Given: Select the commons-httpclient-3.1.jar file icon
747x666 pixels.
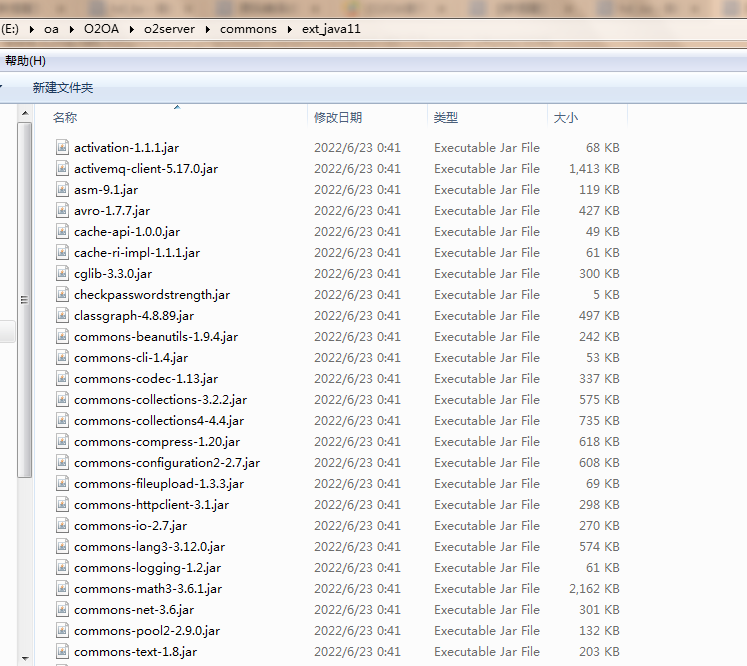Looking at the screenshot, I should pos(62,505).
